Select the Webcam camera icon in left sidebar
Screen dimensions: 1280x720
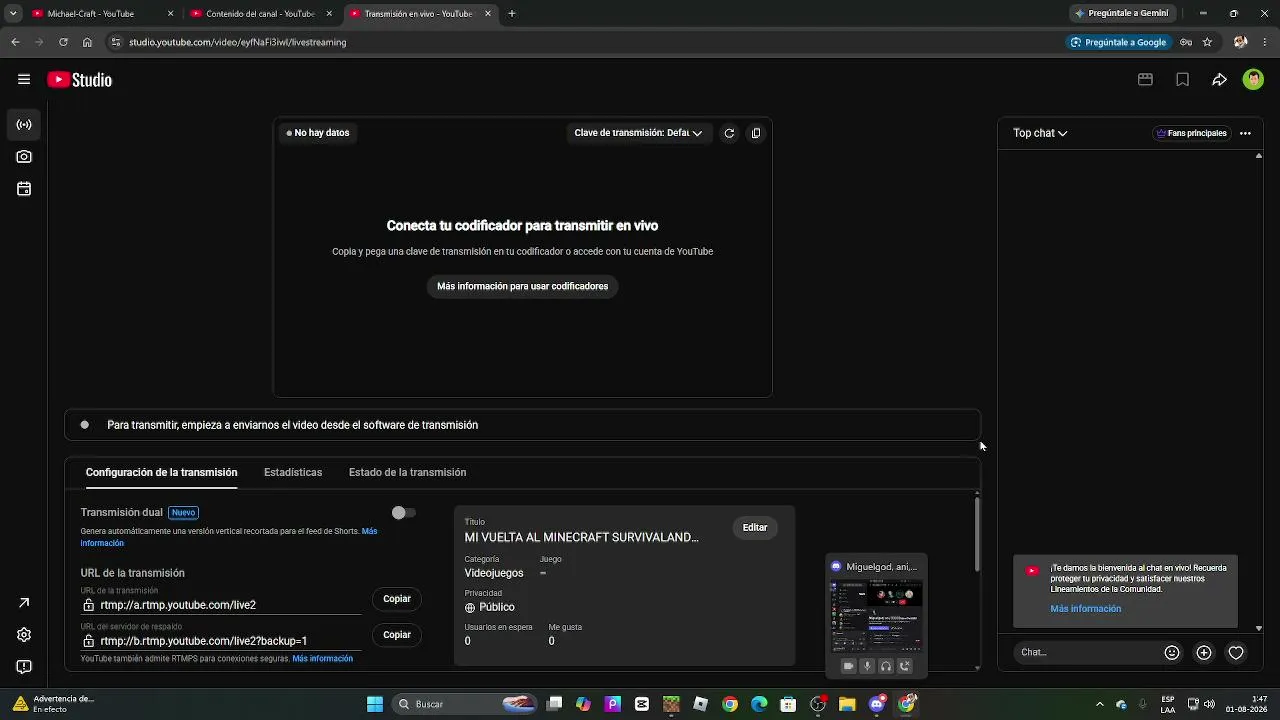coord(24,157)
